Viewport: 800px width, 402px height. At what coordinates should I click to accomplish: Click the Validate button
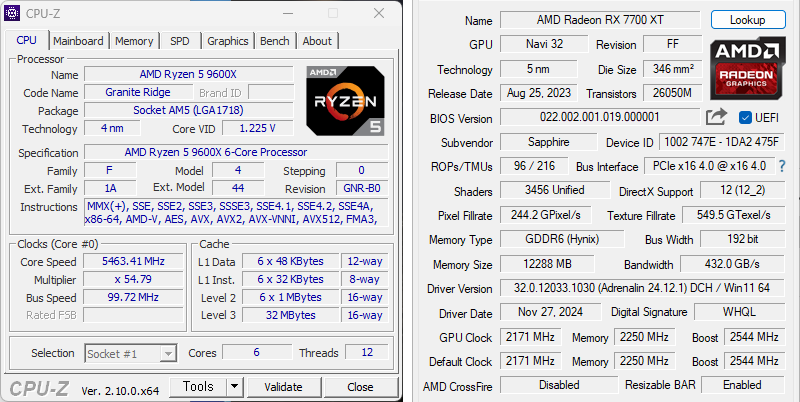283,387
